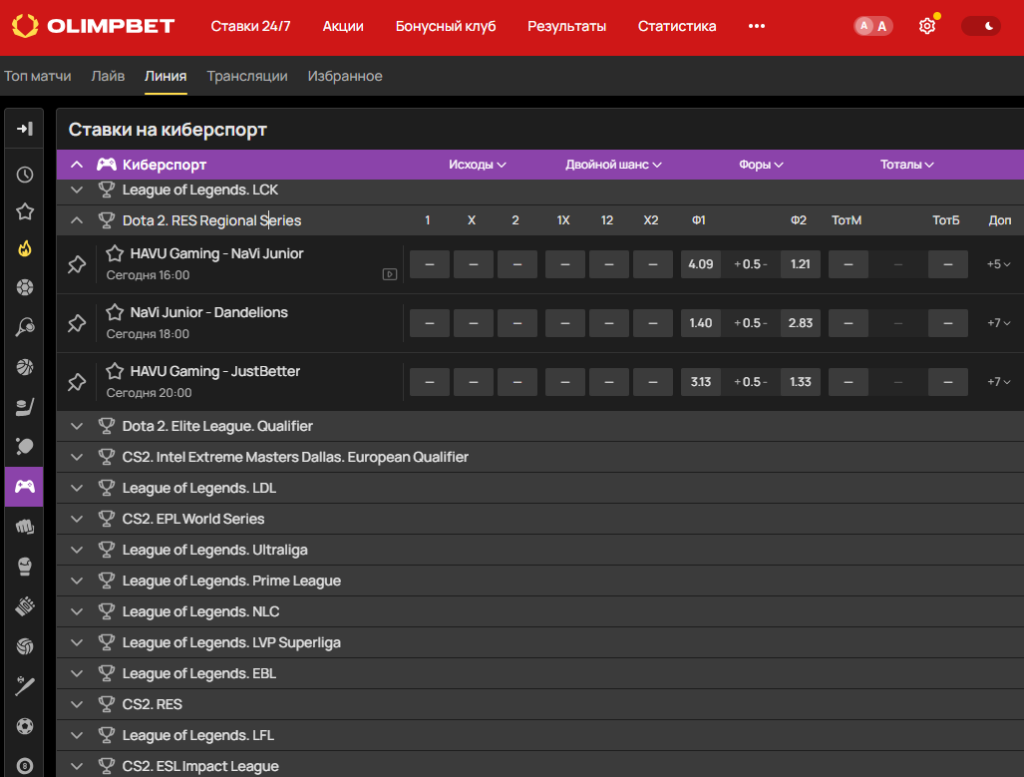Favorite HAVU Gaming - NaVi Junior with star
This screenshot has width=1024, height=777.
115,253
